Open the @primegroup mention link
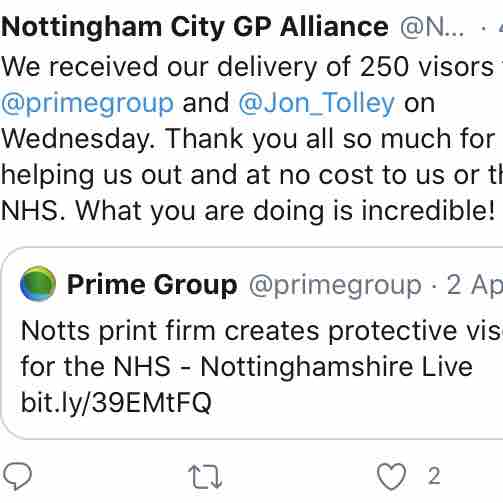This screenshot has width=503, height=503. tap(87, 104)
